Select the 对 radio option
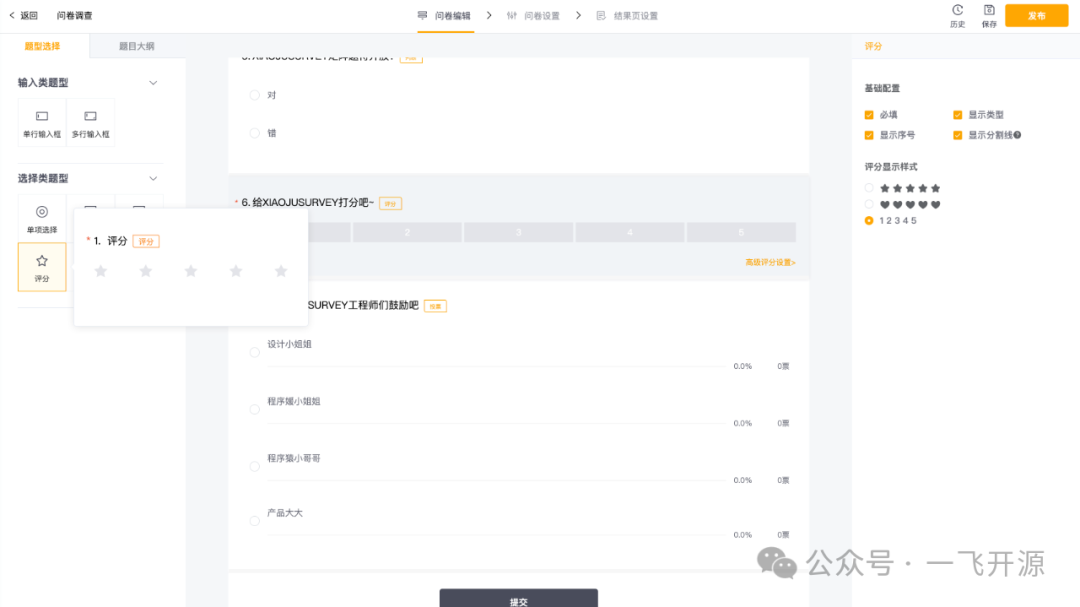1080x607 pixels. tap(255, 95)
